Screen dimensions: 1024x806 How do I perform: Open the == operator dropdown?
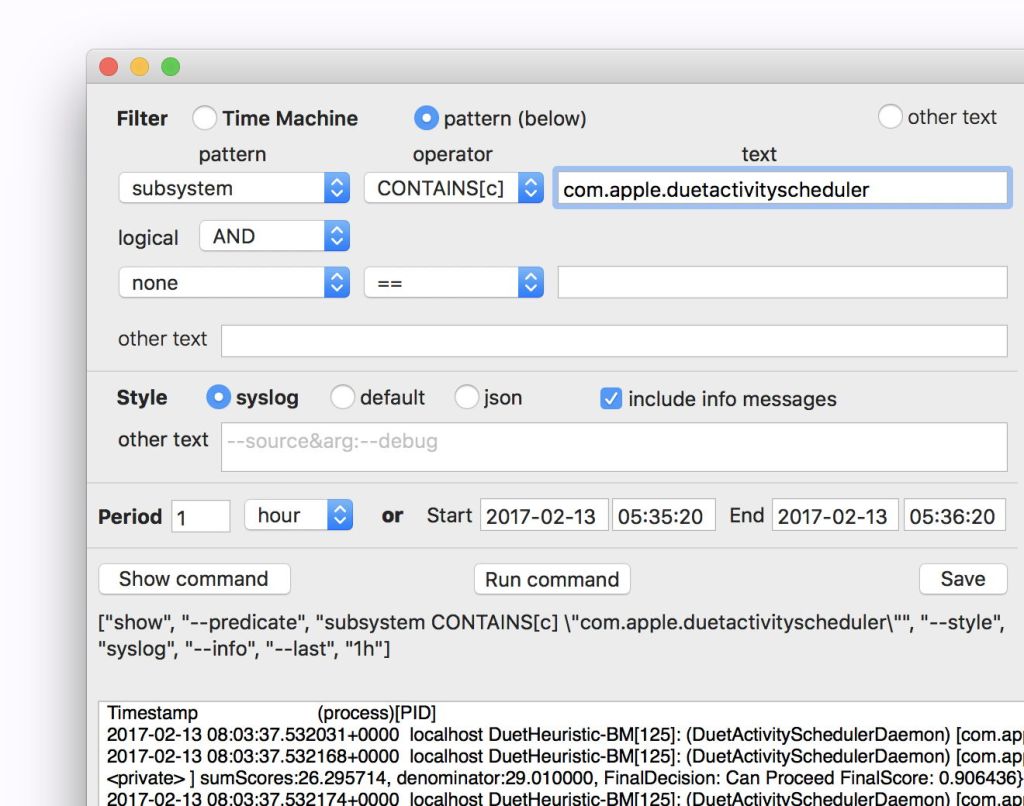click(453, 283)
